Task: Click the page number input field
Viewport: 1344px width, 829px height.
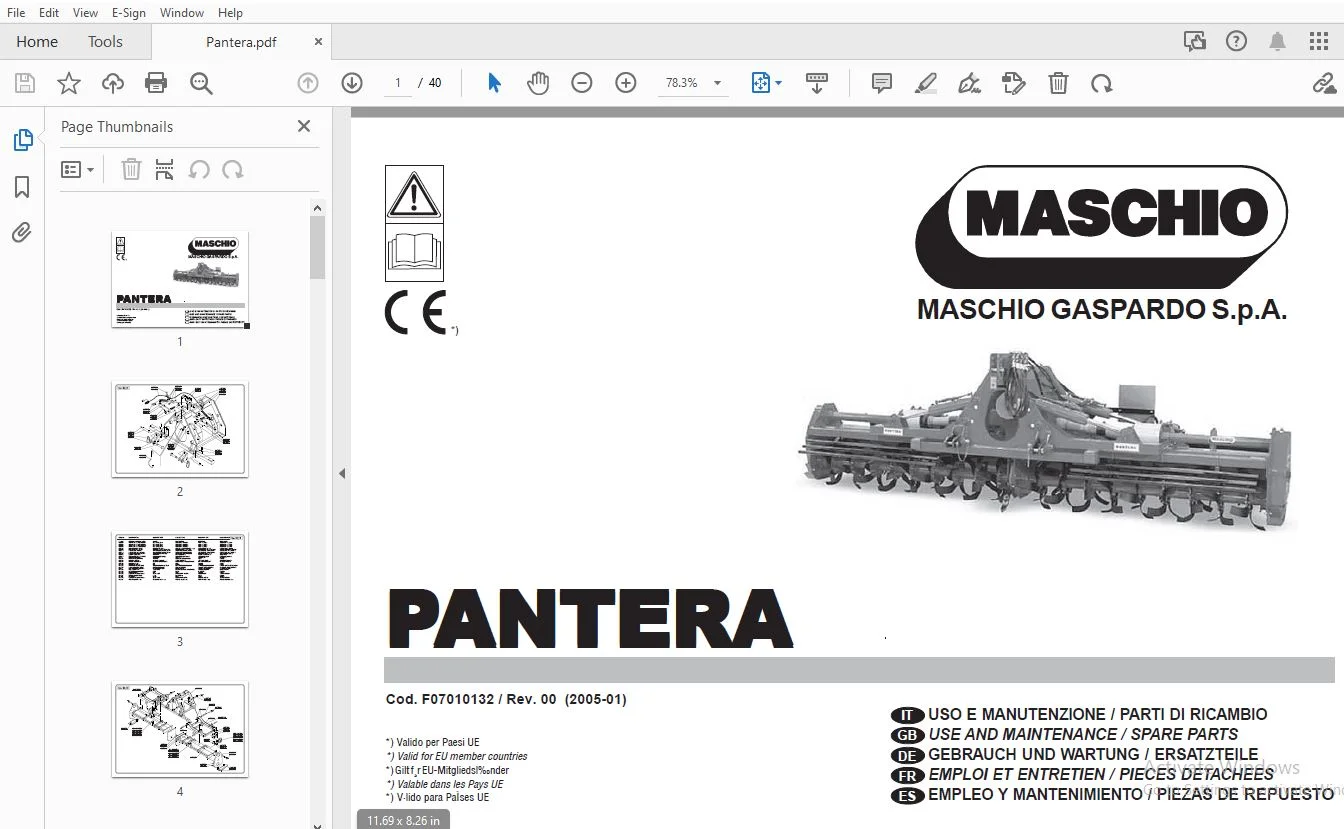Action: click(x=397, y=83)
